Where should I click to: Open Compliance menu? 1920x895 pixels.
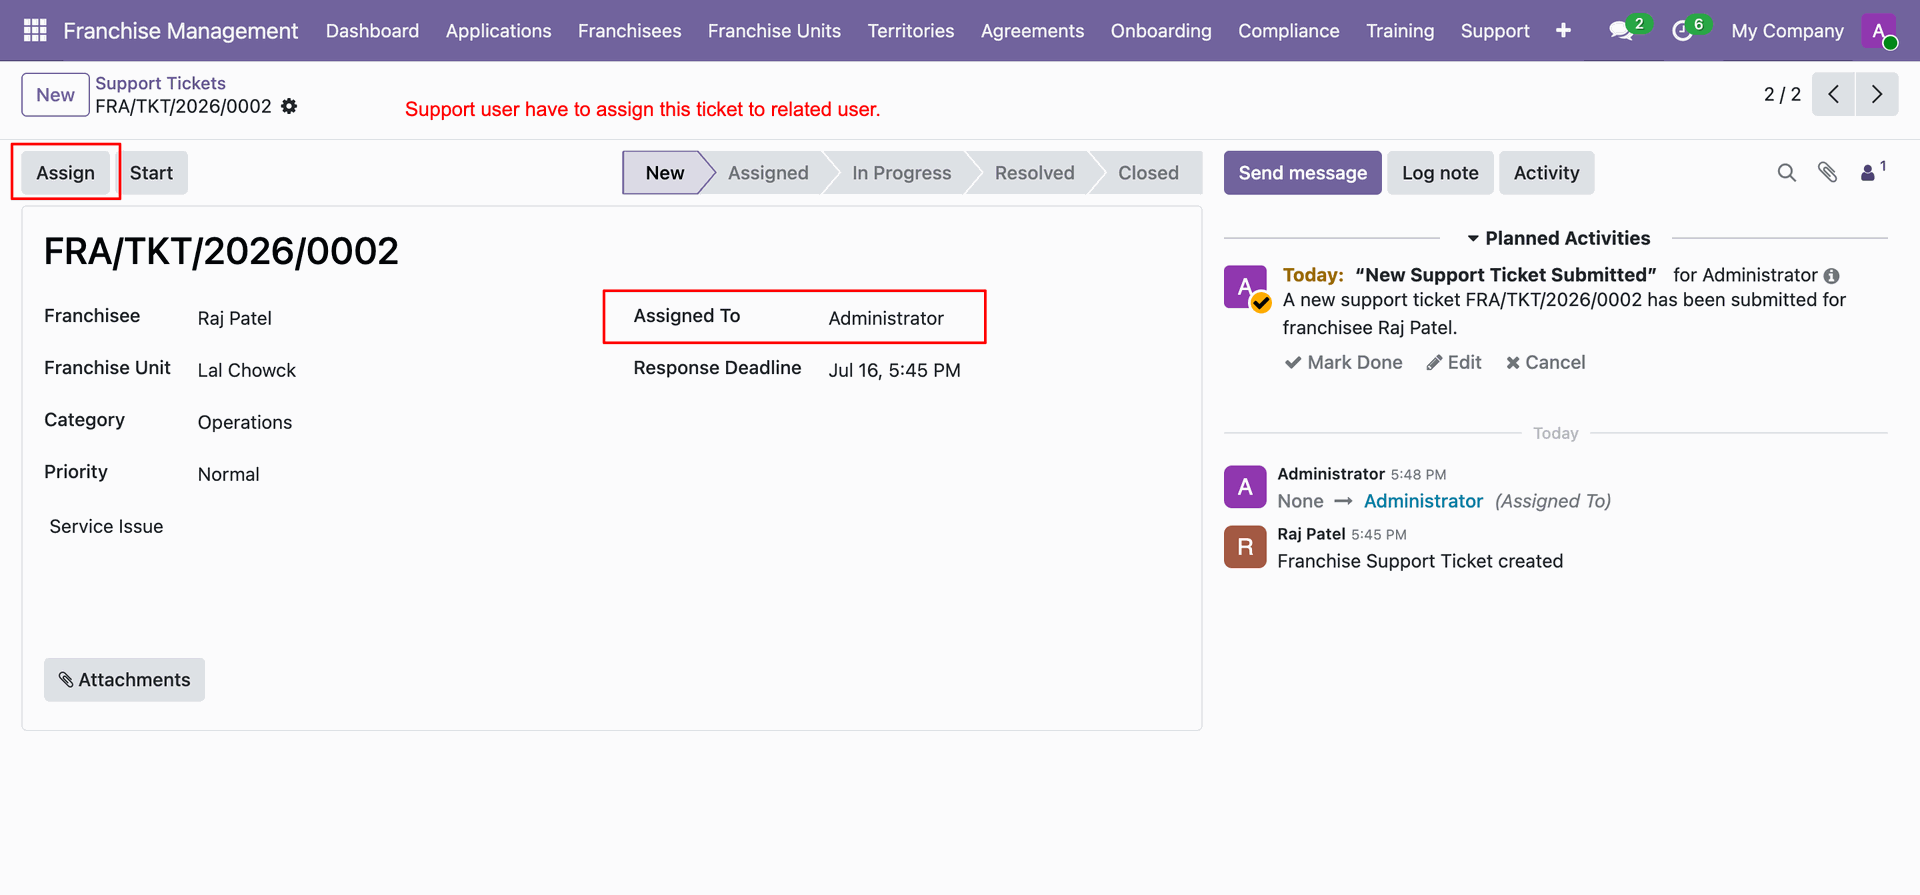click(x=1288, y=31)
